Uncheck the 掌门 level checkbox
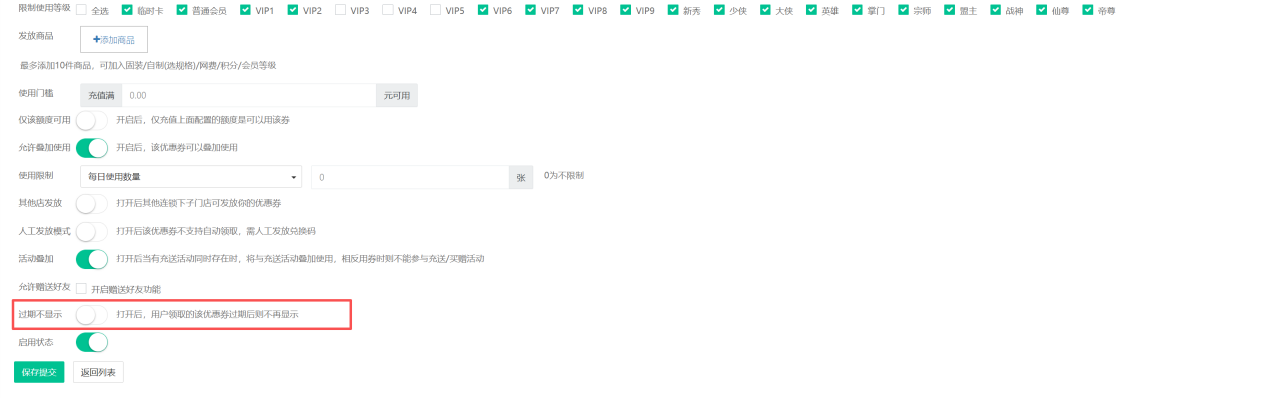This screenshot has height=398, width=1269. tap(857, 10)
